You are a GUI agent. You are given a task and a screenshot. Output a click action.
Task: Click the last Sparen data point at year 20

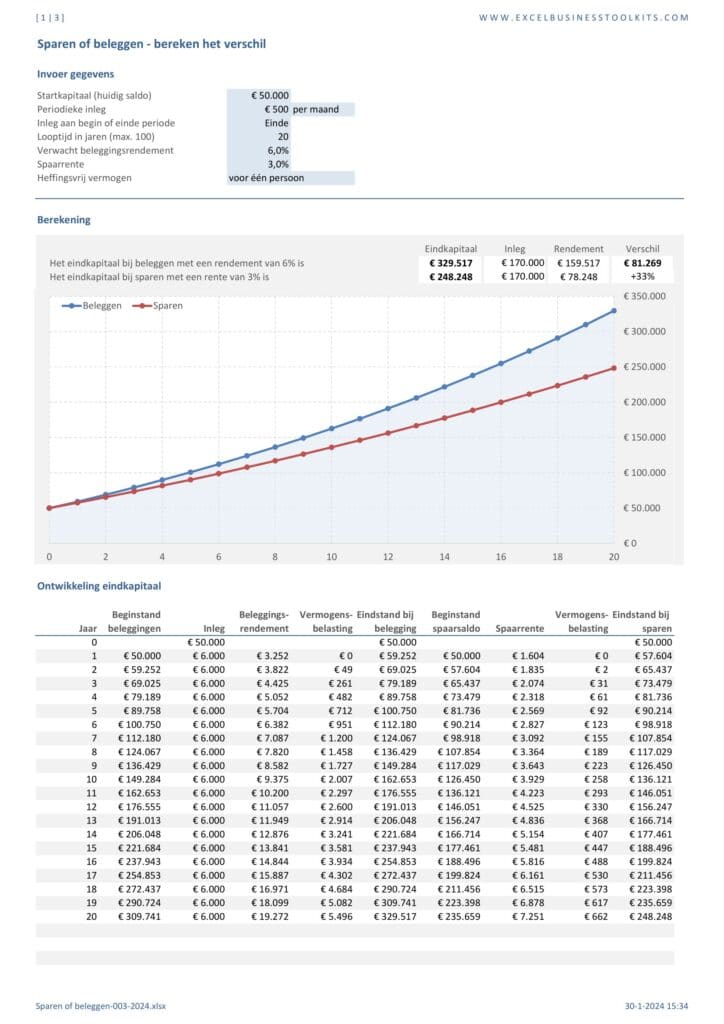[x=614, y=368]
